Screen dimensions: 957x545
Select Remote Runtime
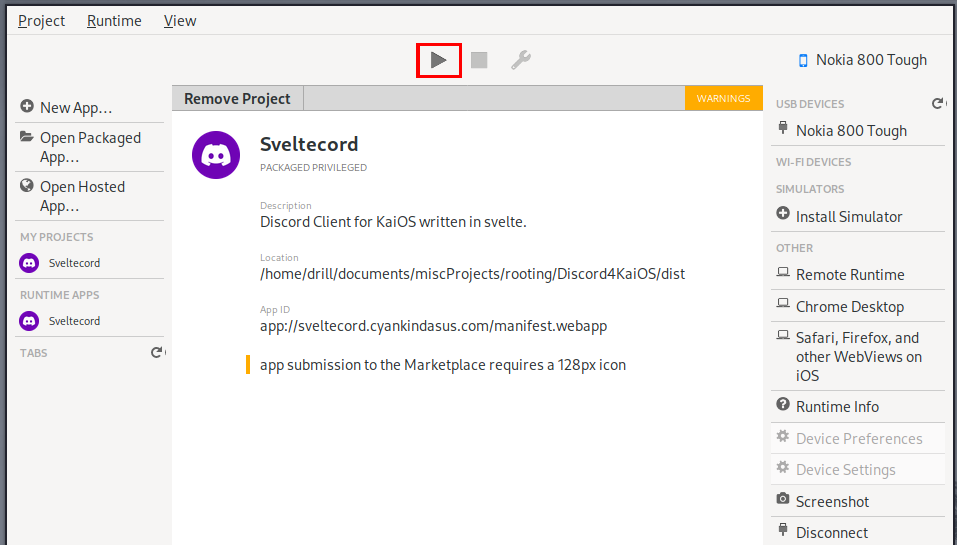coord(858,275)
